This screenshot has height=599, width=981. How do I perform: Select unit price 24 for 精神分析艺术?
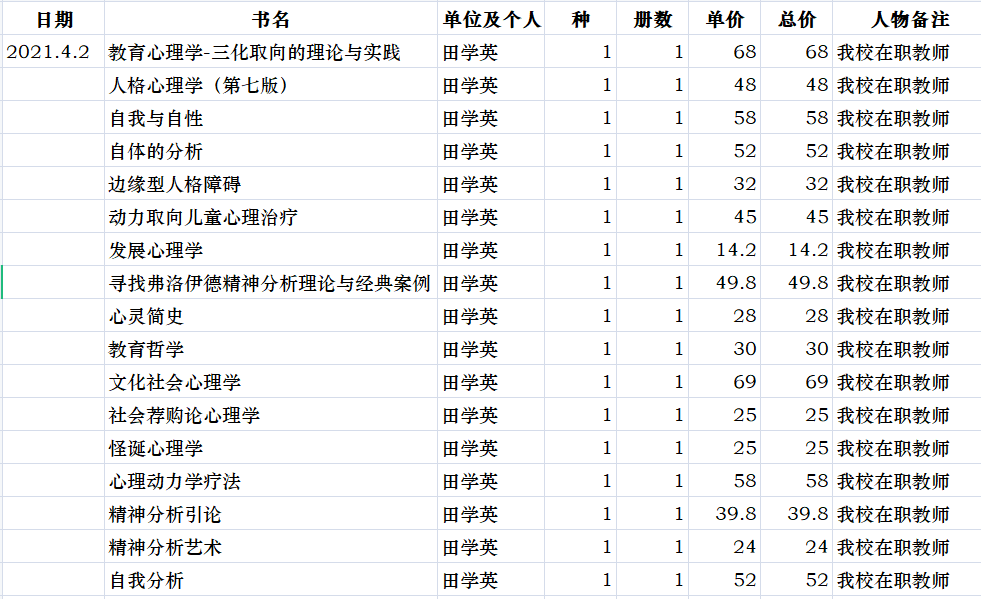click(x=724, y=546)
